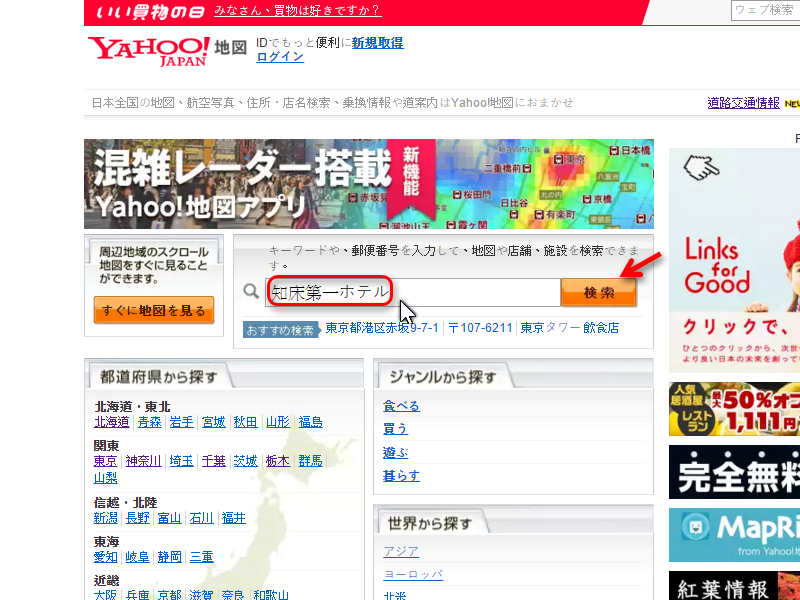Image resolution: width=800 pixels, height=600 pixels.
Task: Open the 紅葉情報 ad banner
Action: (735, 586)
